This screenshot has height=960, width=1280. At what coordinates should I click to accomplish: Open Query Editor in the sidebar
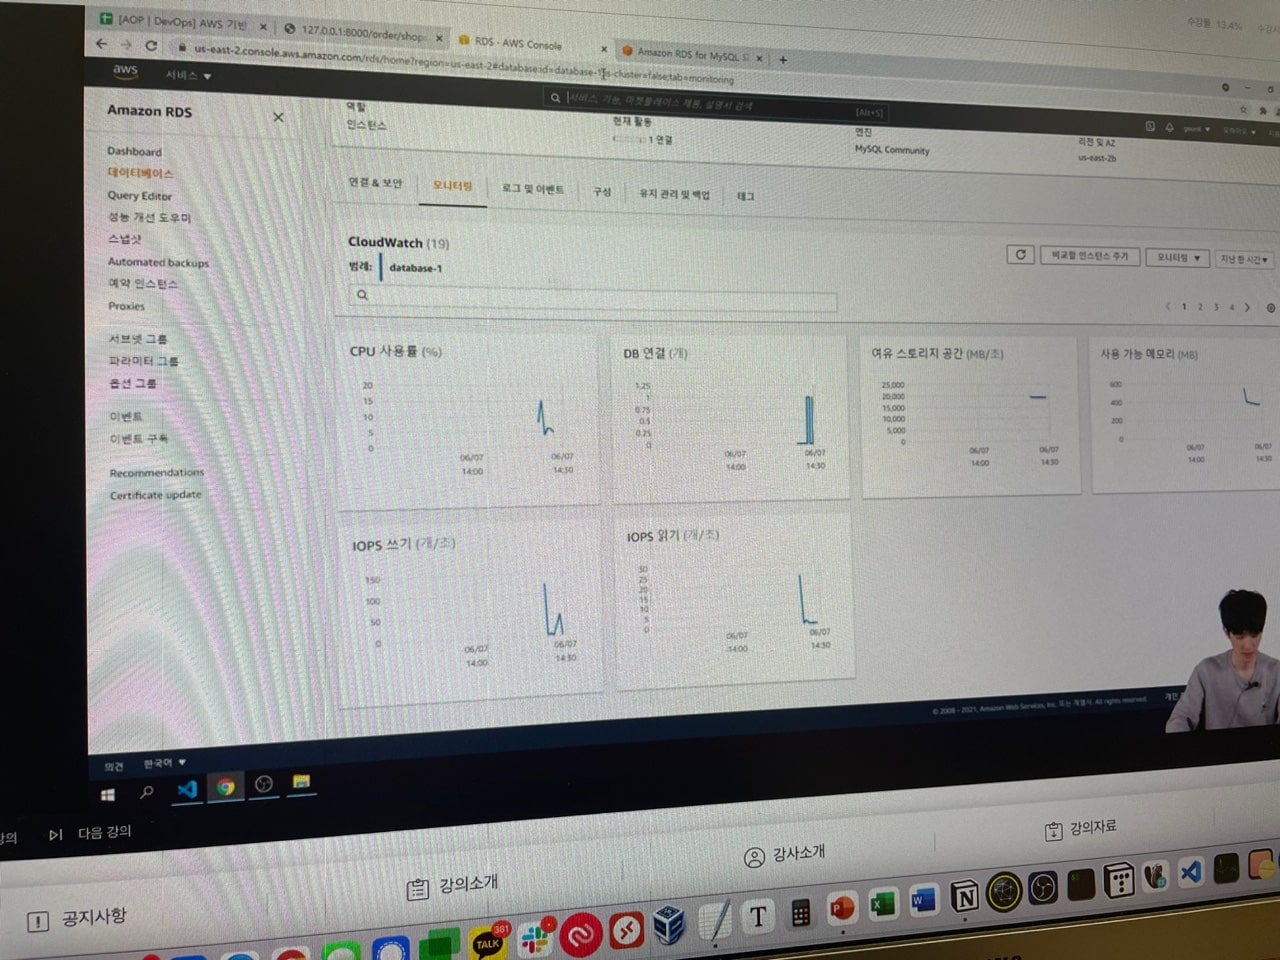click(140, 196)
